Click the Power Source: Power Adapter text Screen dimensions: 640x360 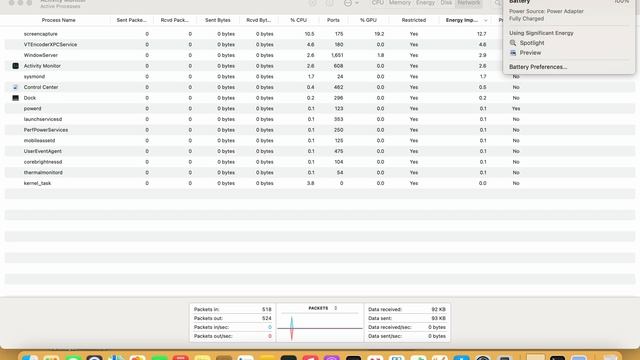click(546, 11)
